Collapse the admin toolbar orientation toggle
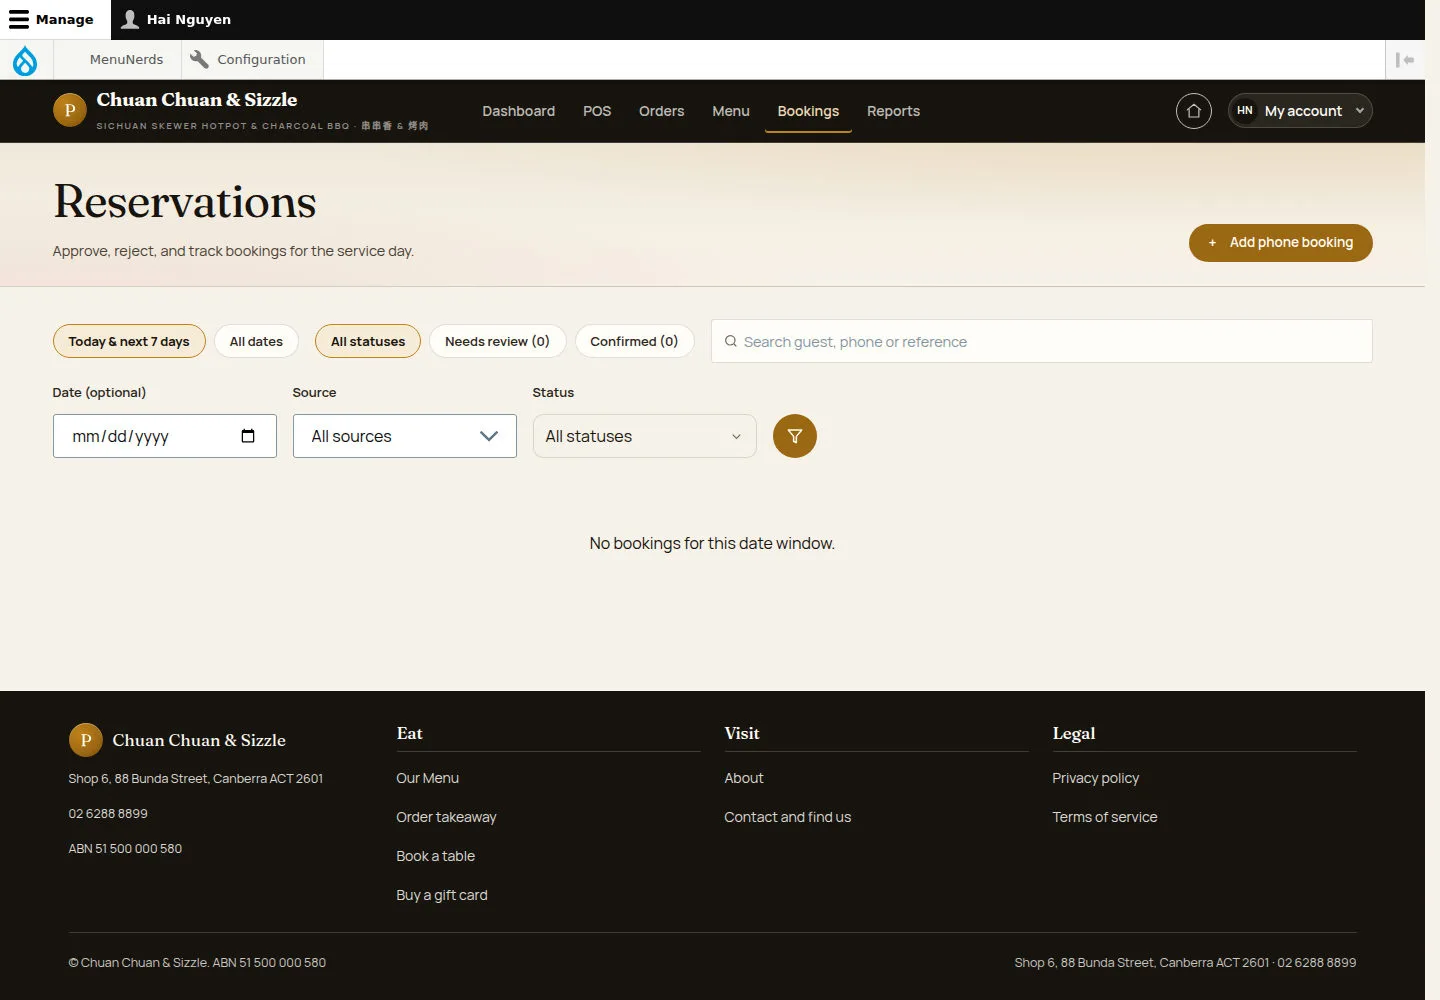Image resolution: width=1440 pixels, height=1000 pixels. click(1405, 60)
